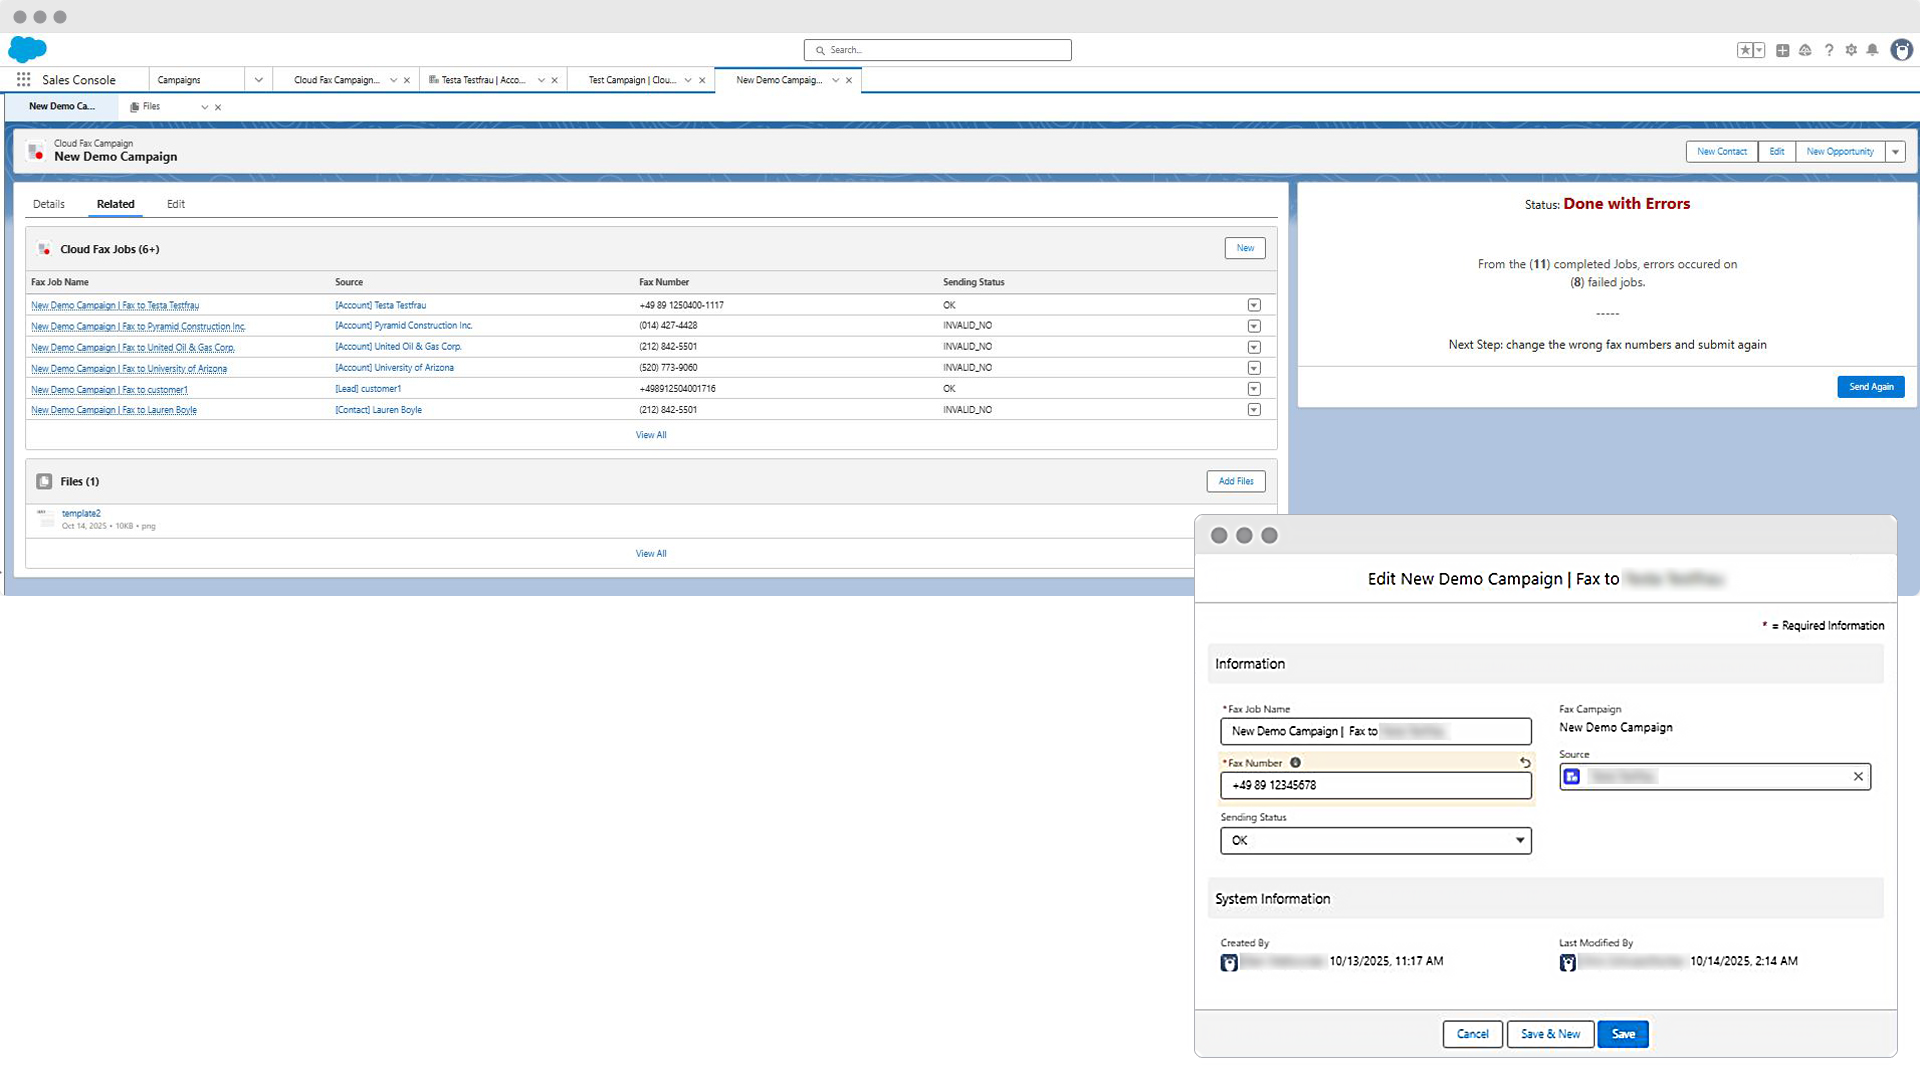This screenshot has width=1920, height=1080.
Task: Click the user avatar profile icon
Action: click(1901, 50)
